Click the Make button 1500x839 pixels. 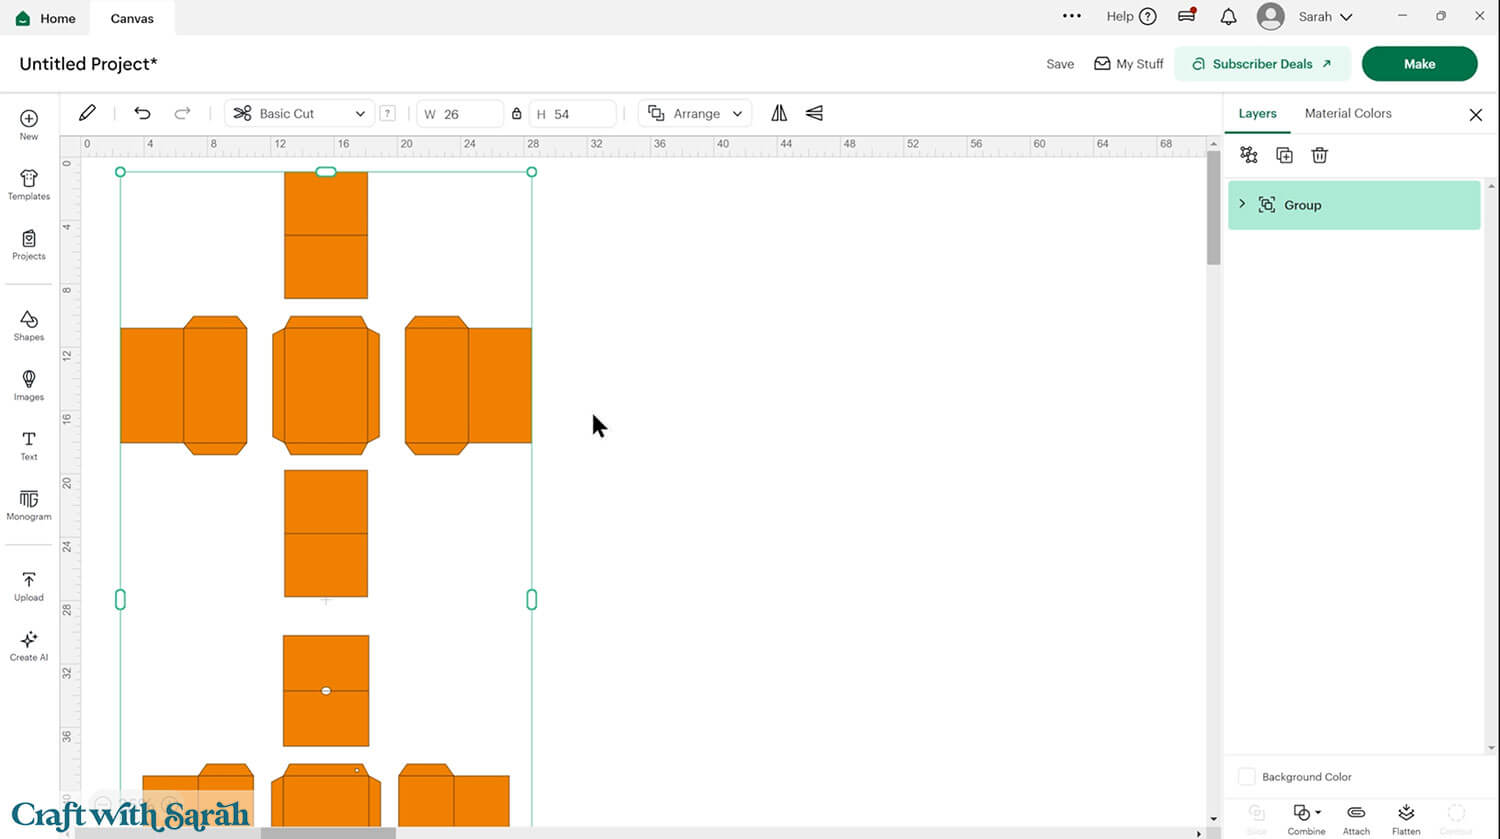(x=1419, y=63)
